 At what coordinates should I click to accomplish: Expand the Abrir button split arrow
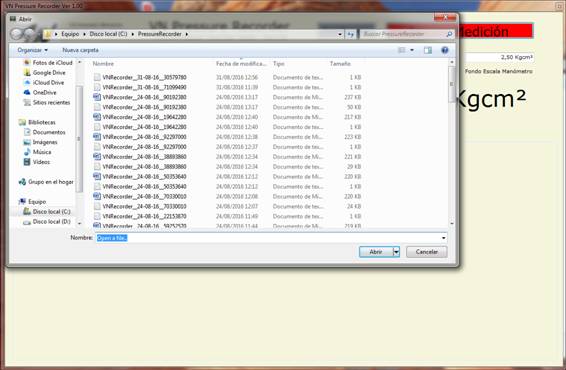tap(396, 252)
